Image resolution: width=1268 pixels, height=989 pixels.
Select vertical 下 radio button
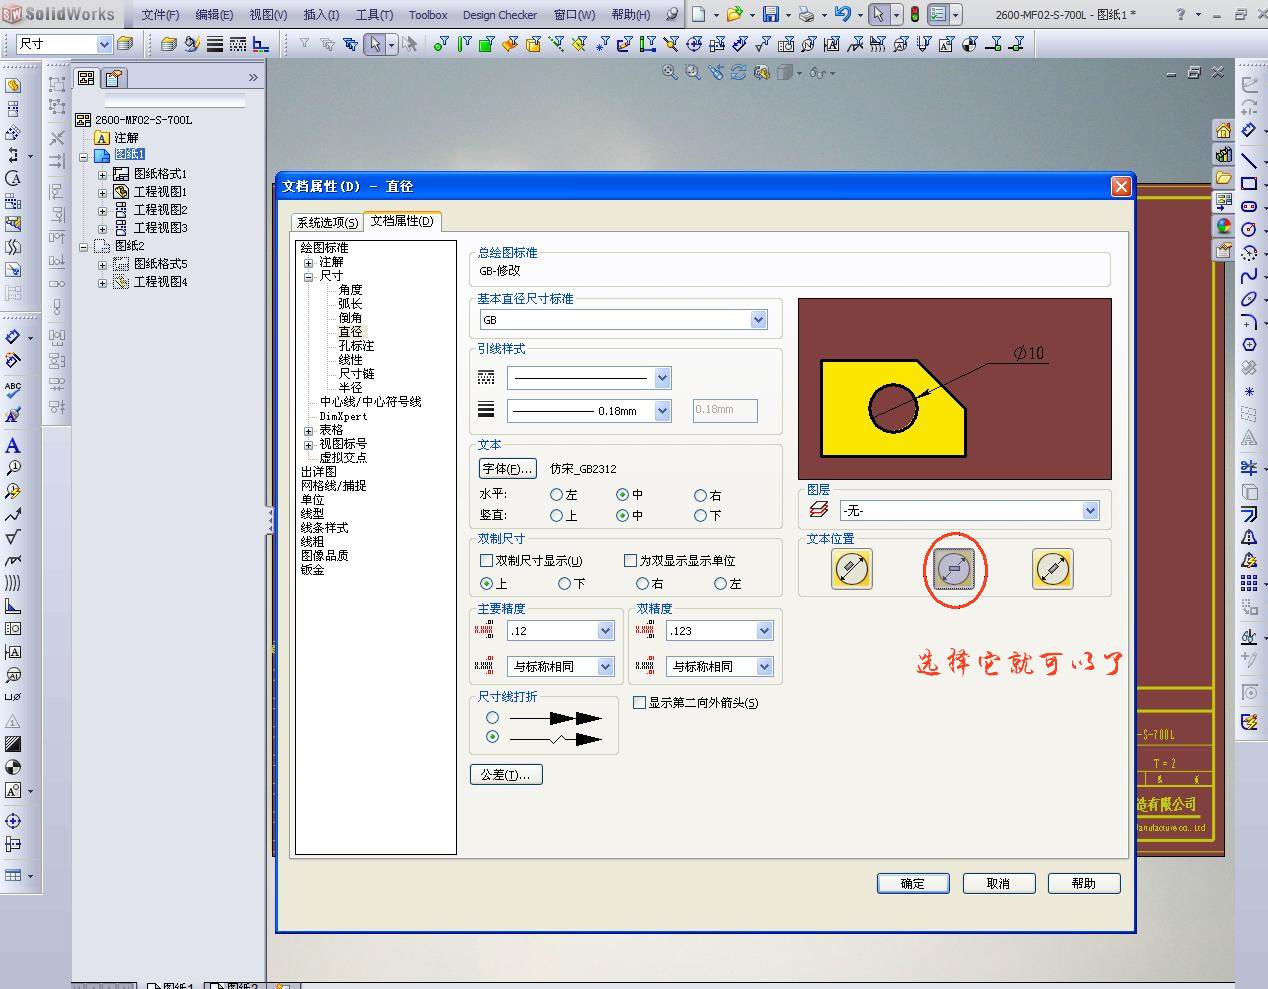[x=700, y=516]
